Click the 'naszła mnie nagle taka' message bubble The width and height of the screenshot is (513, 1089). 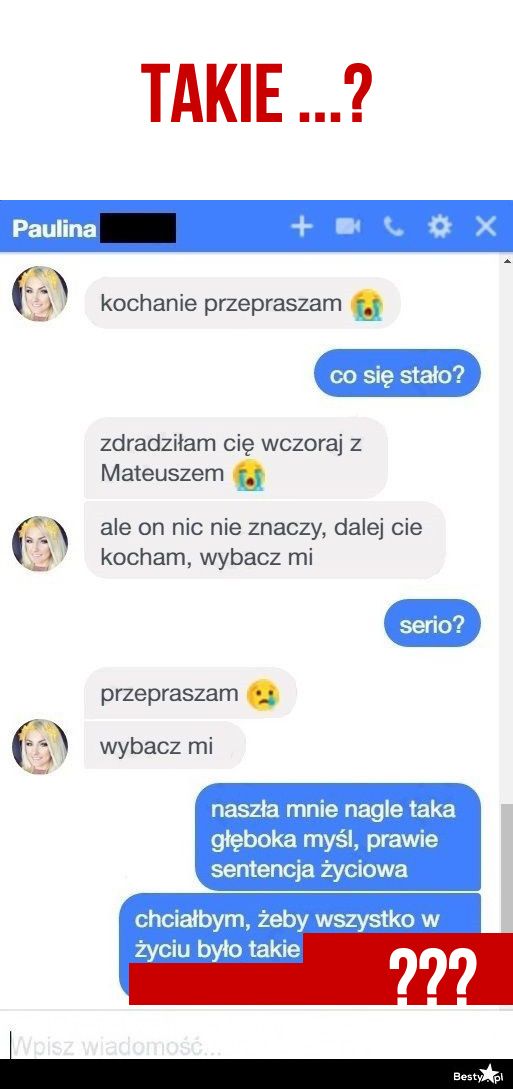click(x=338, y=838)
